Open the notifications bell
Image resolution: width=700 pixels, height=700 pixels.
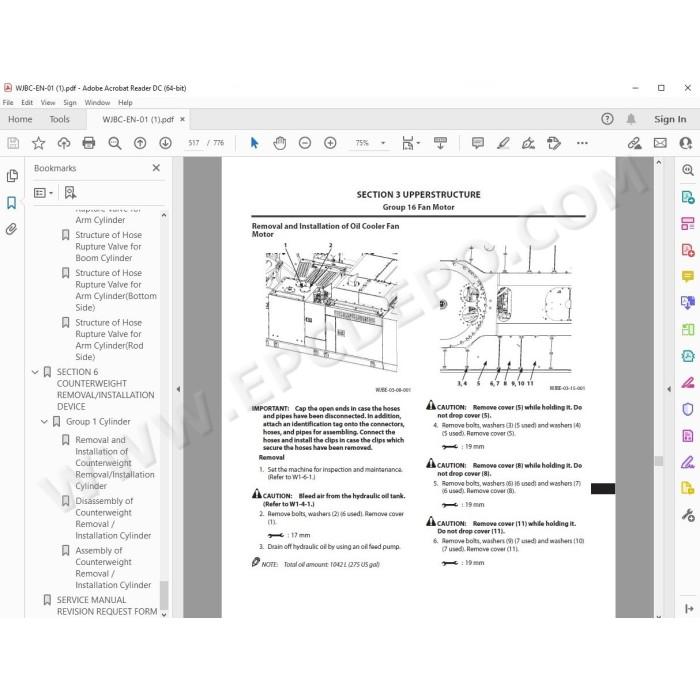coord(631,119)
